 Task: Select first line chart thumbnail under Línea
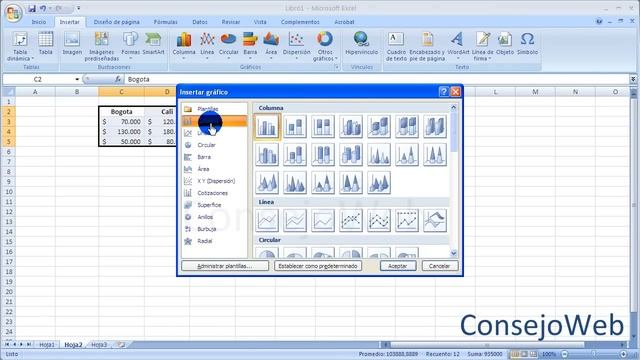(267, 220)
